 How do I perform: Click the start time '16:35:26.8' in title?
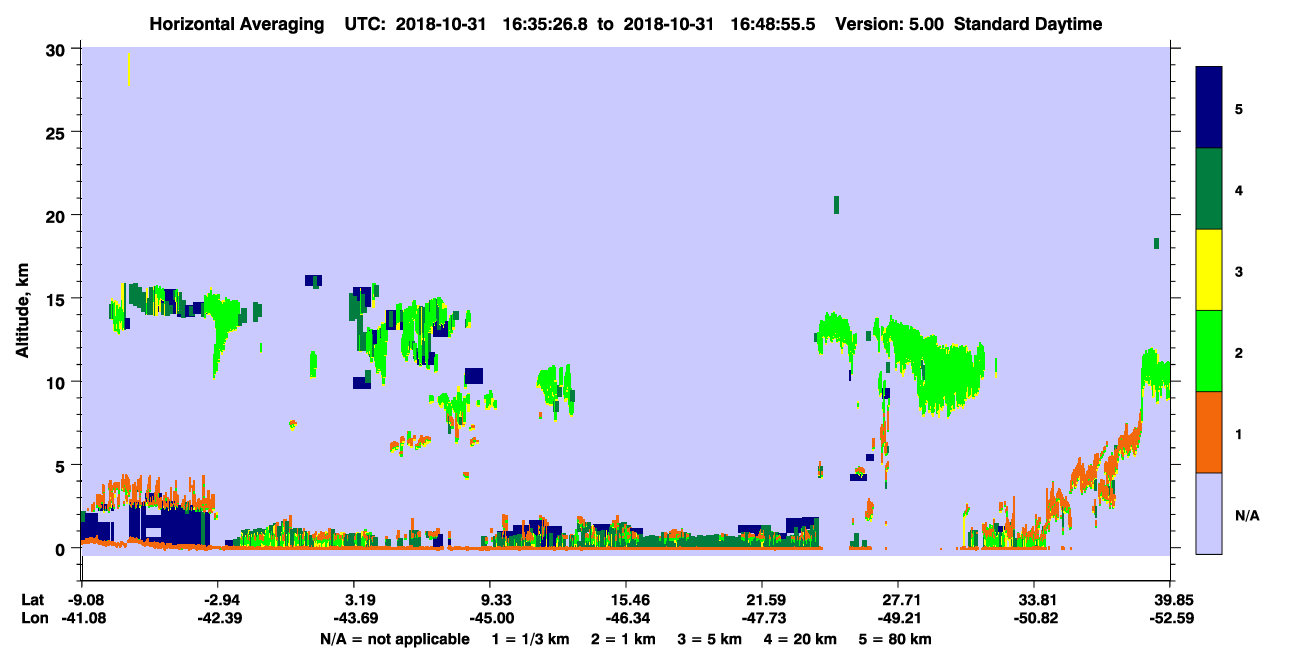click(x=544, y=24)
